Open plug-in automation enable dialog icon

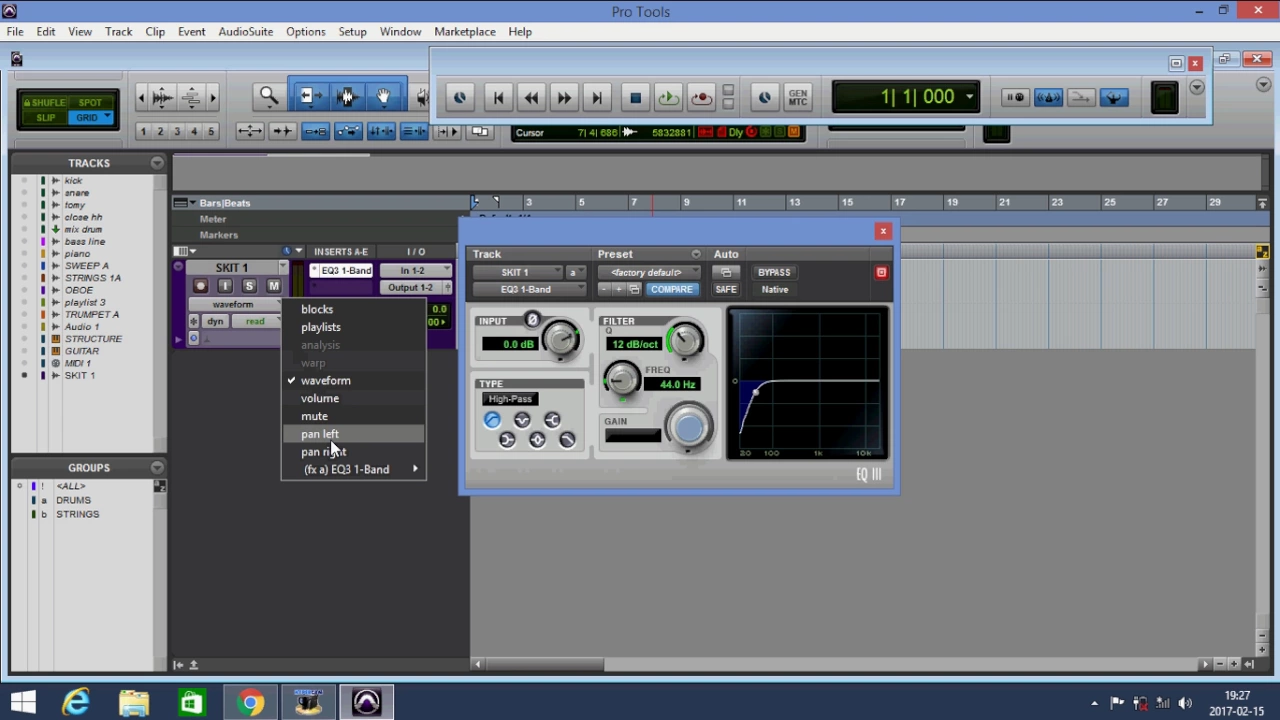point(726,272)
